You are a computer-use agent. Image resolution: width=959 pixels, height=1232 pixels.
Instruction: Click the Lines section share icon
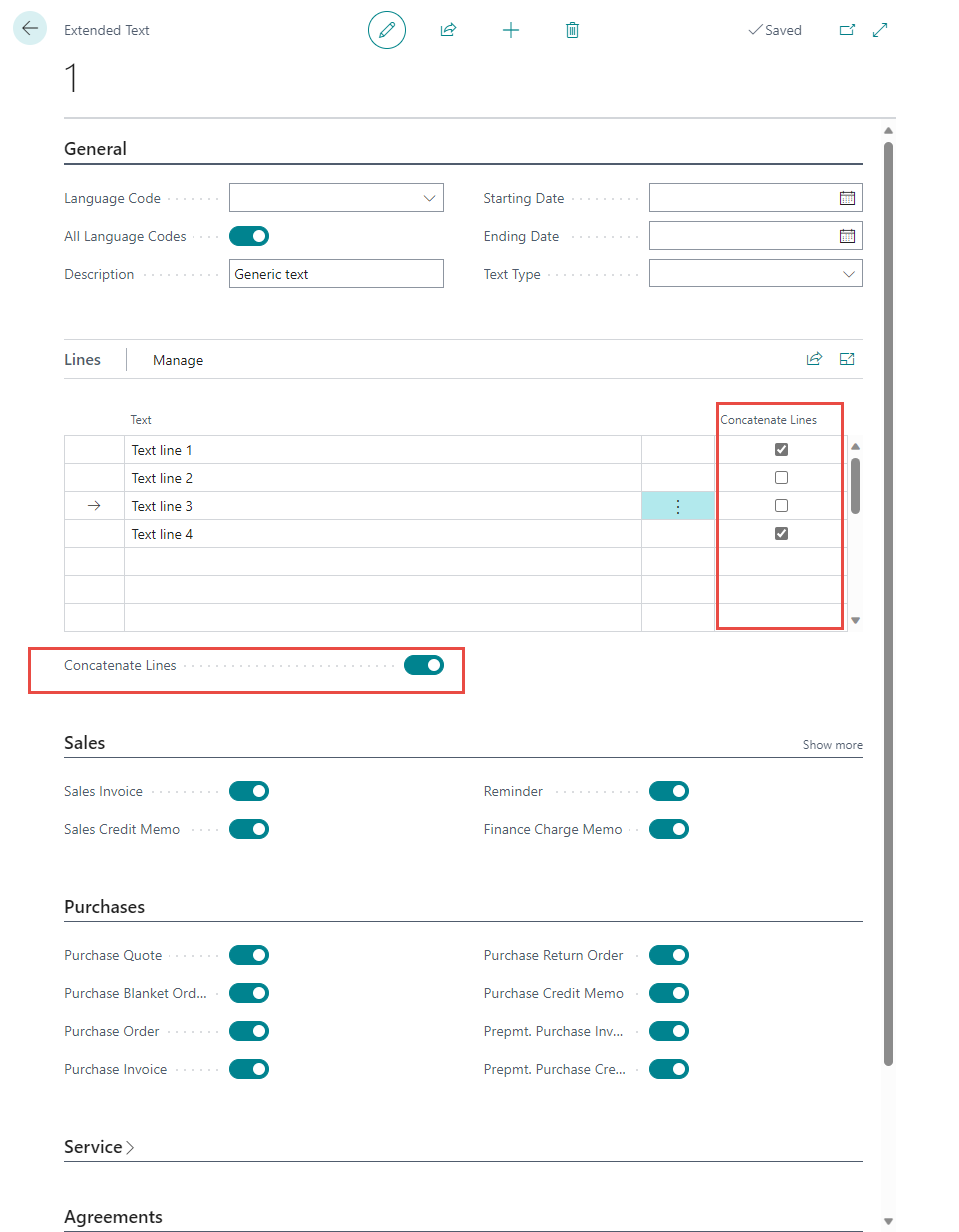(814, 359)
